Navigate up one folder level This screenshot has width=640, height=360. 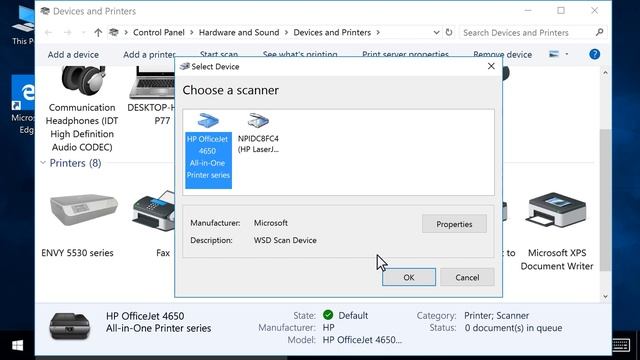(98, 33)
